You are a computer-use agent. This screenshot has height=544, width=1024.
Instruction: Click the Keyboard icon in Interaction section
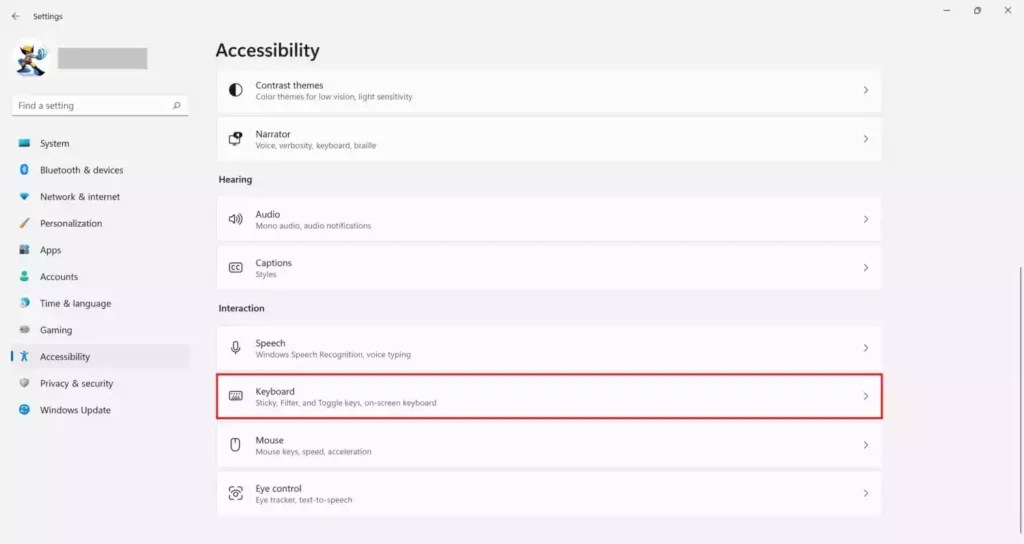(x=236, y=396)
